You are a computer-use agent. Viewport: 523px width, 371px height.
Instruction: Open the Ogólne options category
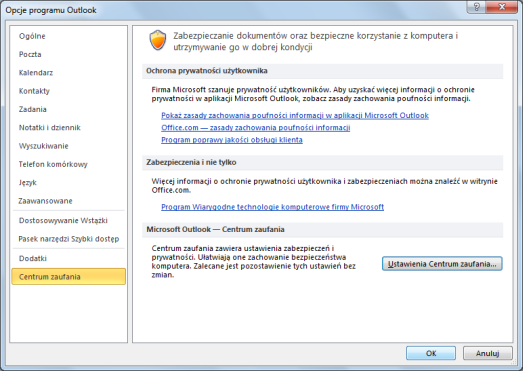click(32, 36)
